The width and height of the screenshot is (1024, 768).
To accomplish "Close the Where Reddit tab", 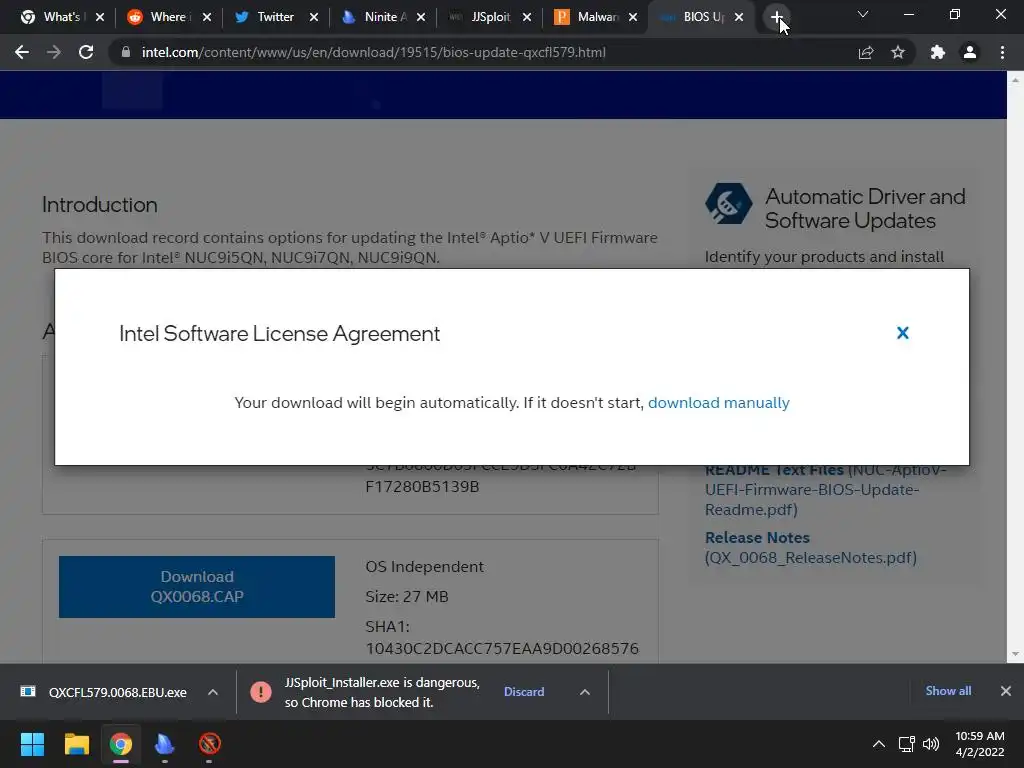I will 207,17.
